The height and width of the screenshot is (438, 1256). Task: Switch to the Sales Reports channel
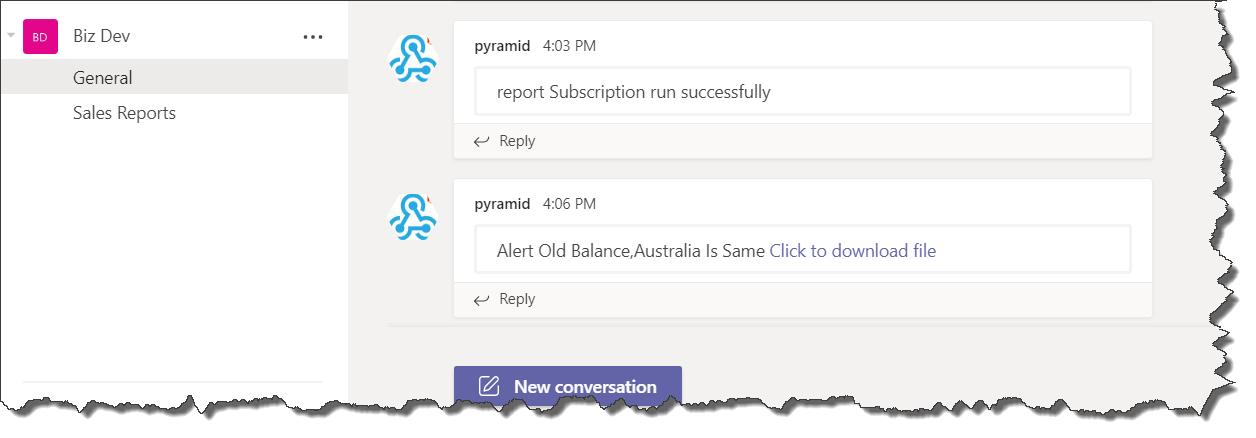click(124, 113)
